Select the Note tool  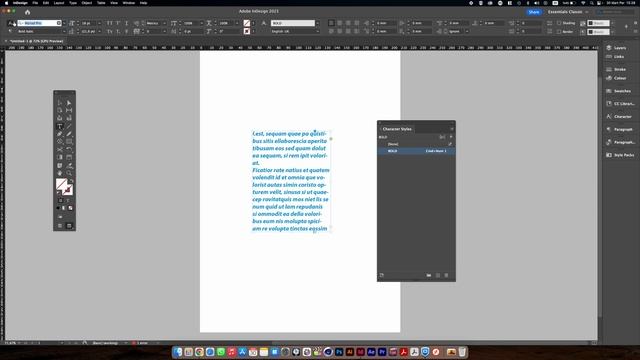click(x=60, y=165)
